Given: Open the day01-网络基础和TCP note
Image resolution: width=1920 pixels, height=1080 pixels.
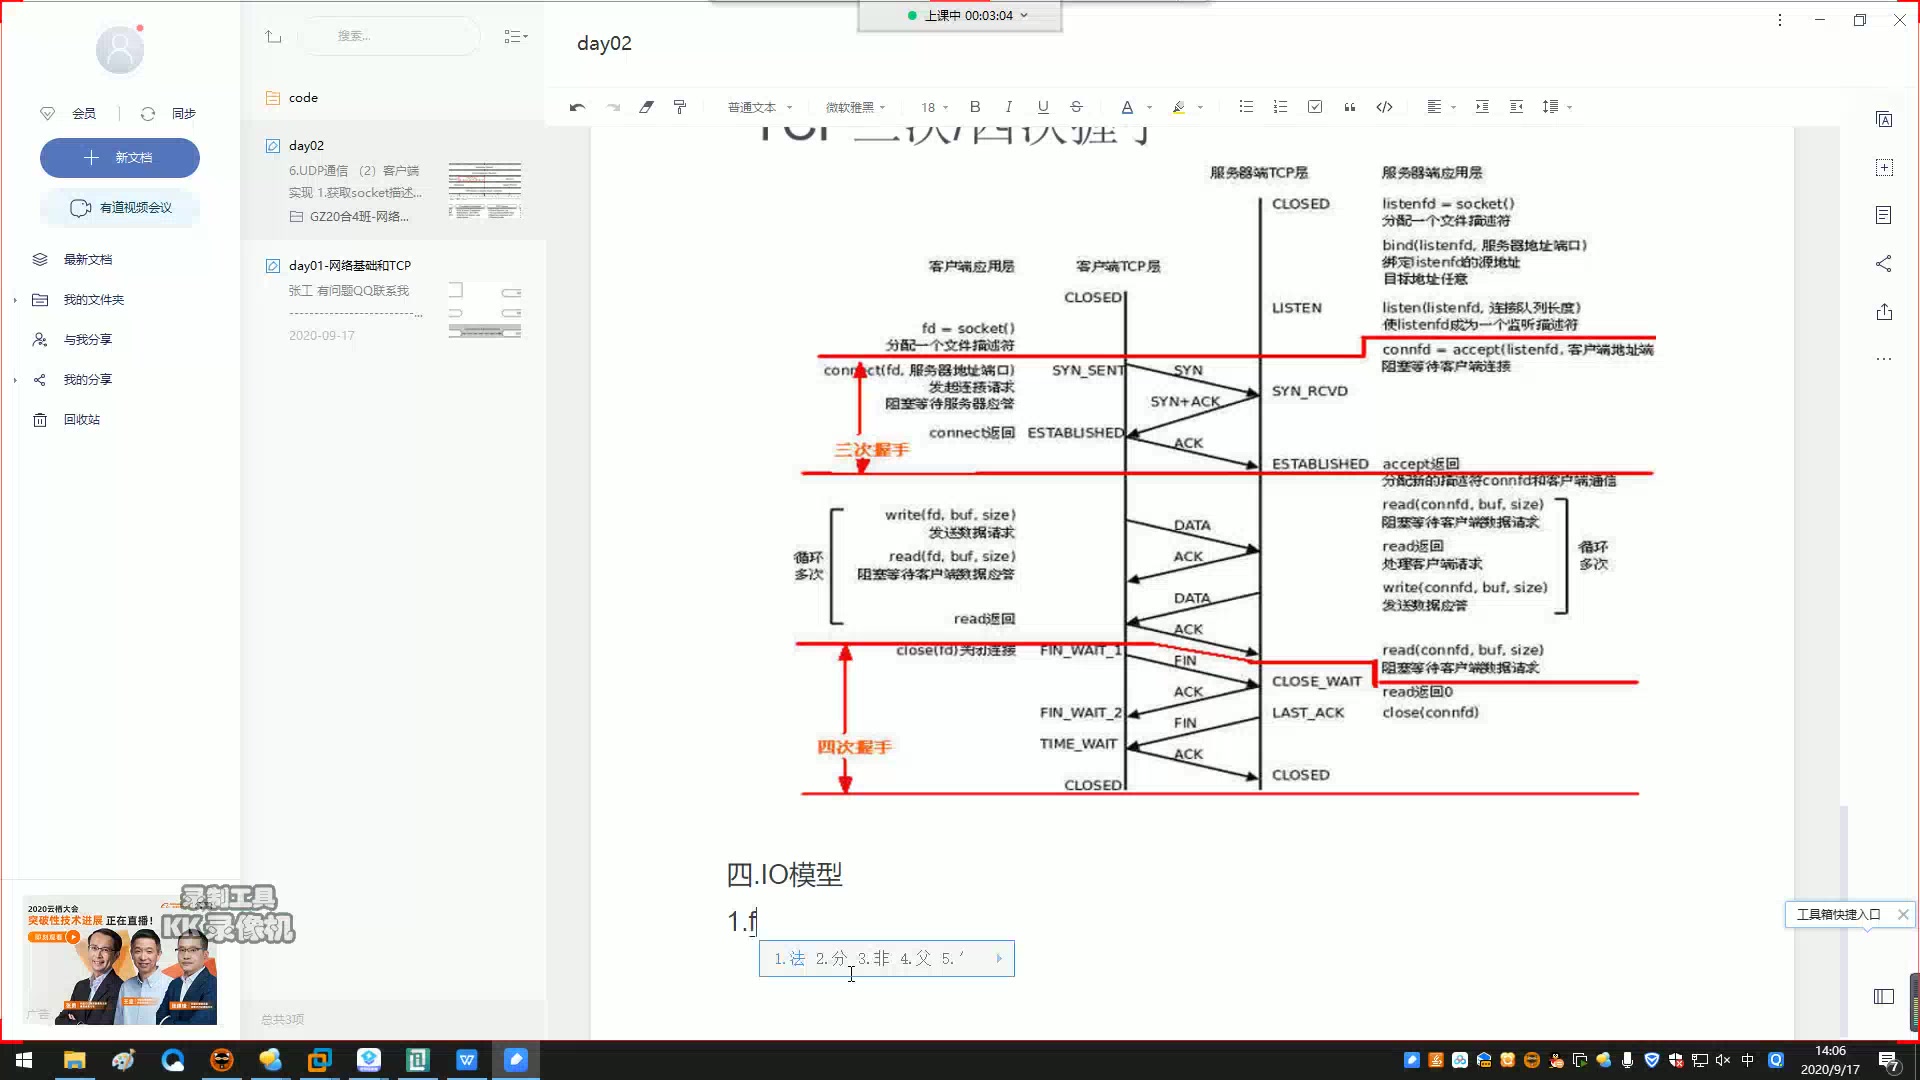Looking at the screenshot, I should click(x=393, y=300).
